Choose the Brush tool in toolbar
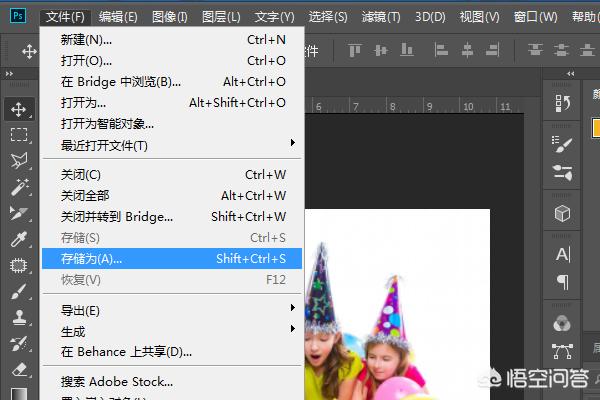600x400 pixels. (18, 291)
